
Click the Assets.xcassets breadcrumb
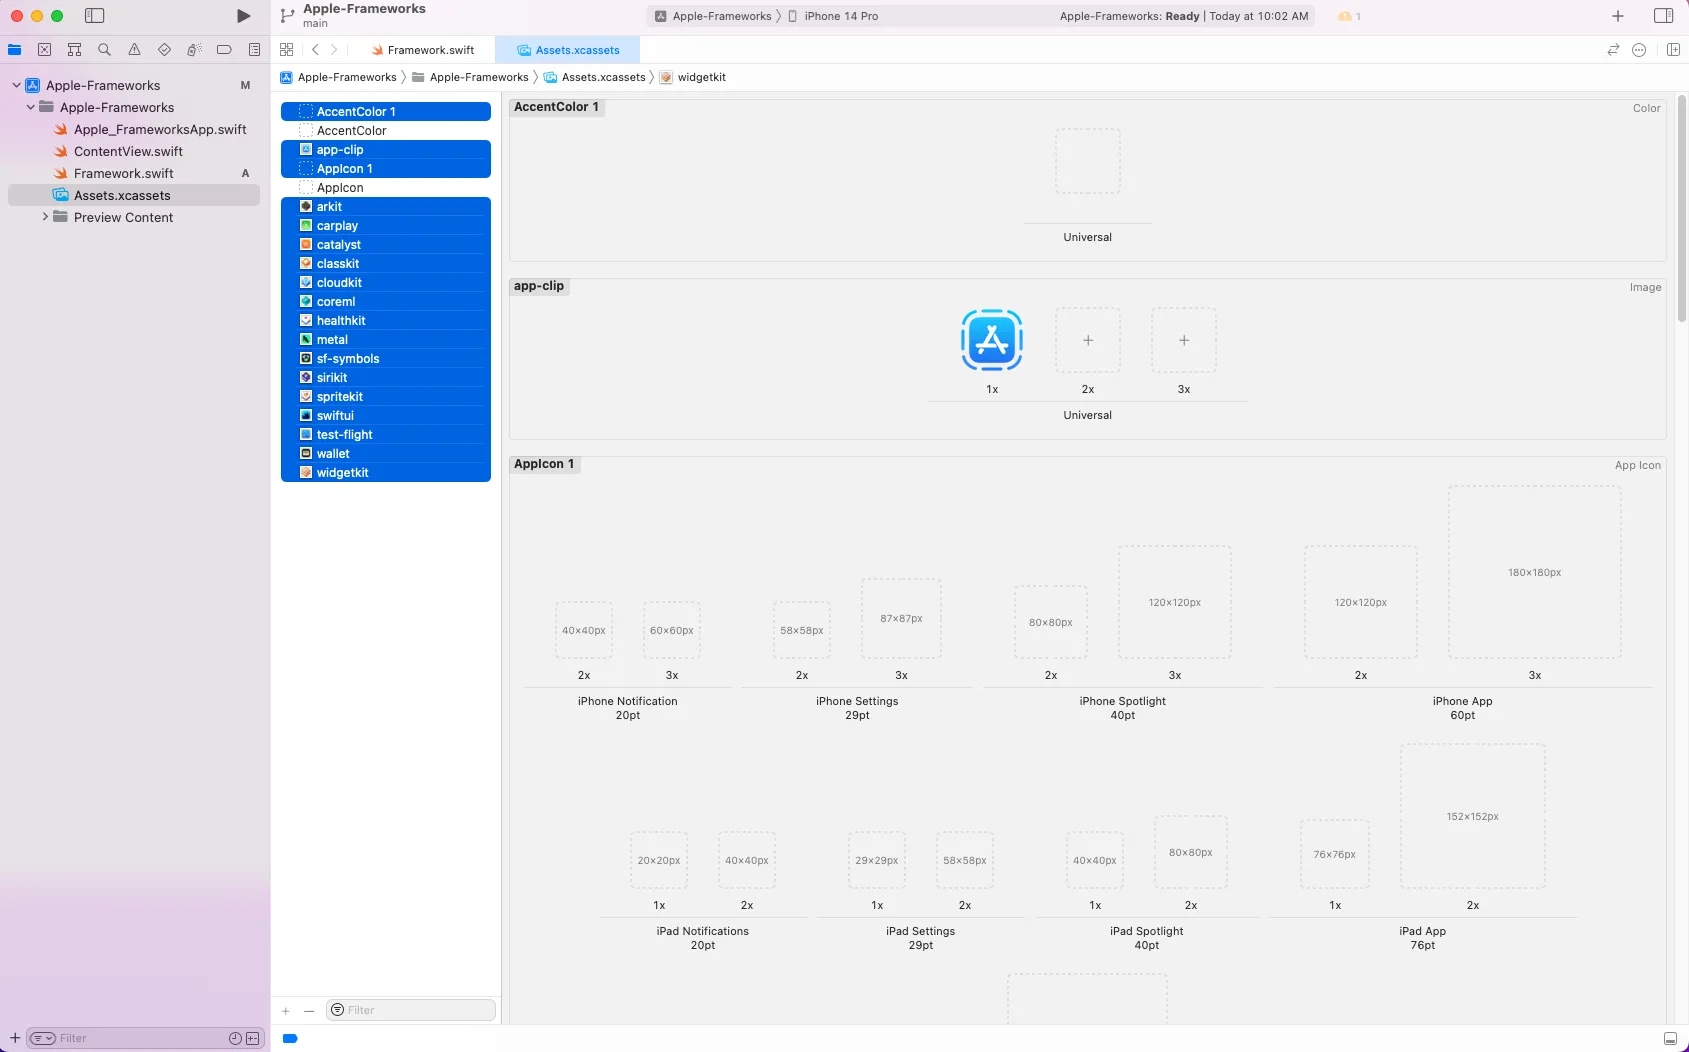tap(595, 77)
